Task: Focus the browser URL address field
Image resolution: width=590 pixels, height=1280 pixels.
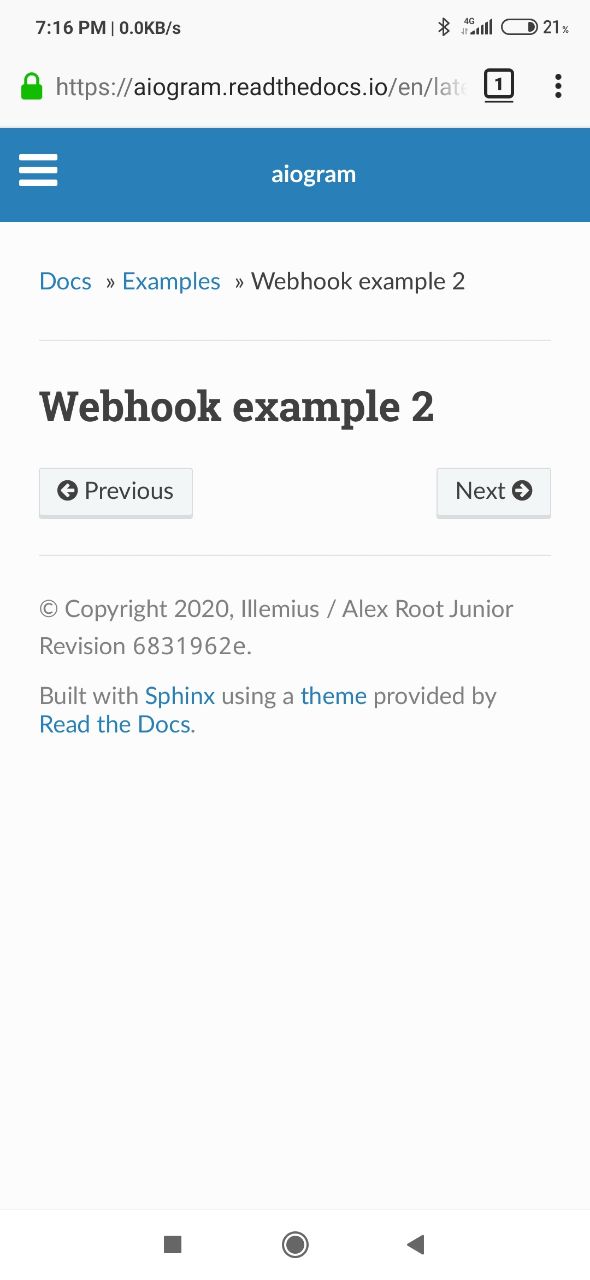Action: tap(261, 86)
